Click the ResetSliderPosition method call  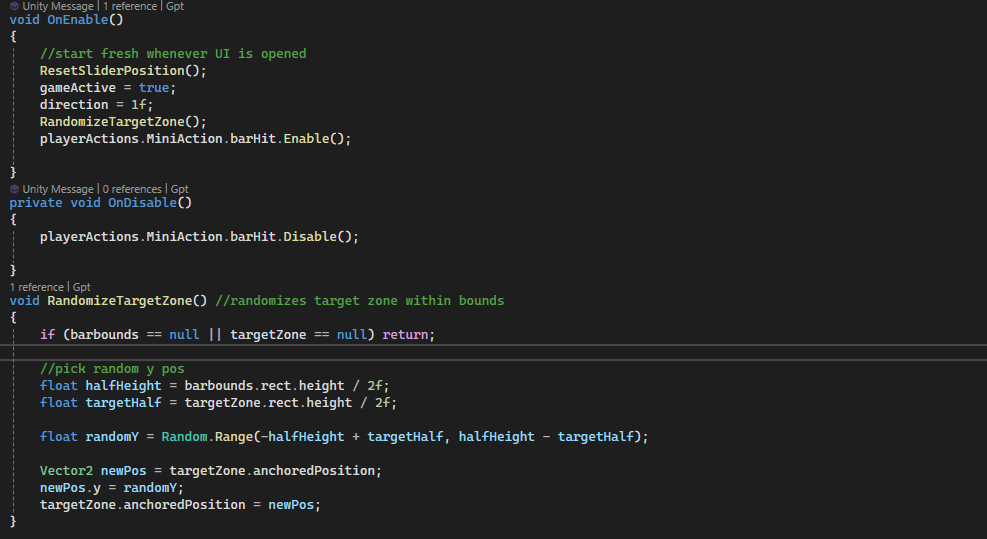[112, 71]
